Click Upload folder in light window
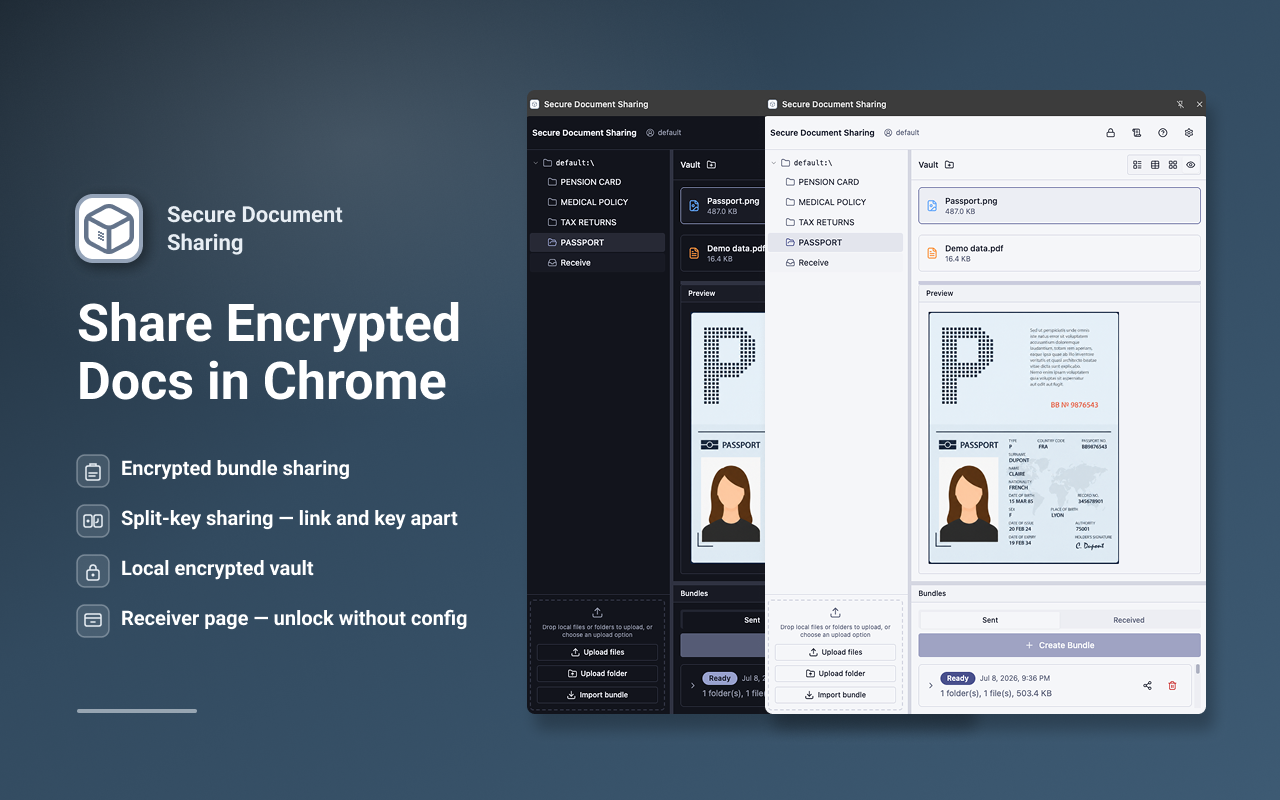 pyautogui.click(x=835, y=673)
